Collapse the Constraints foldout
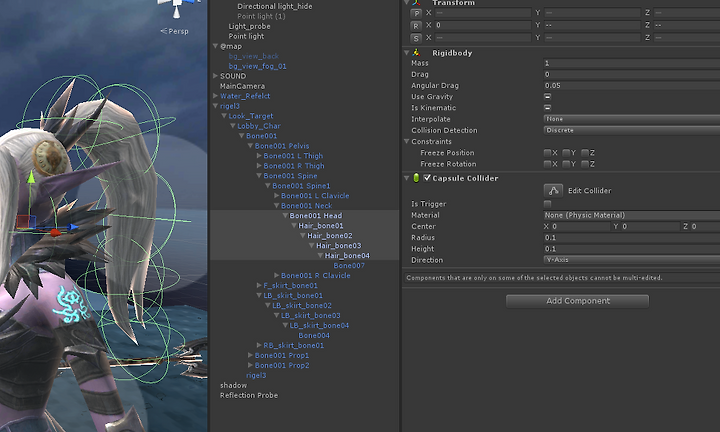 coord(406,141)
